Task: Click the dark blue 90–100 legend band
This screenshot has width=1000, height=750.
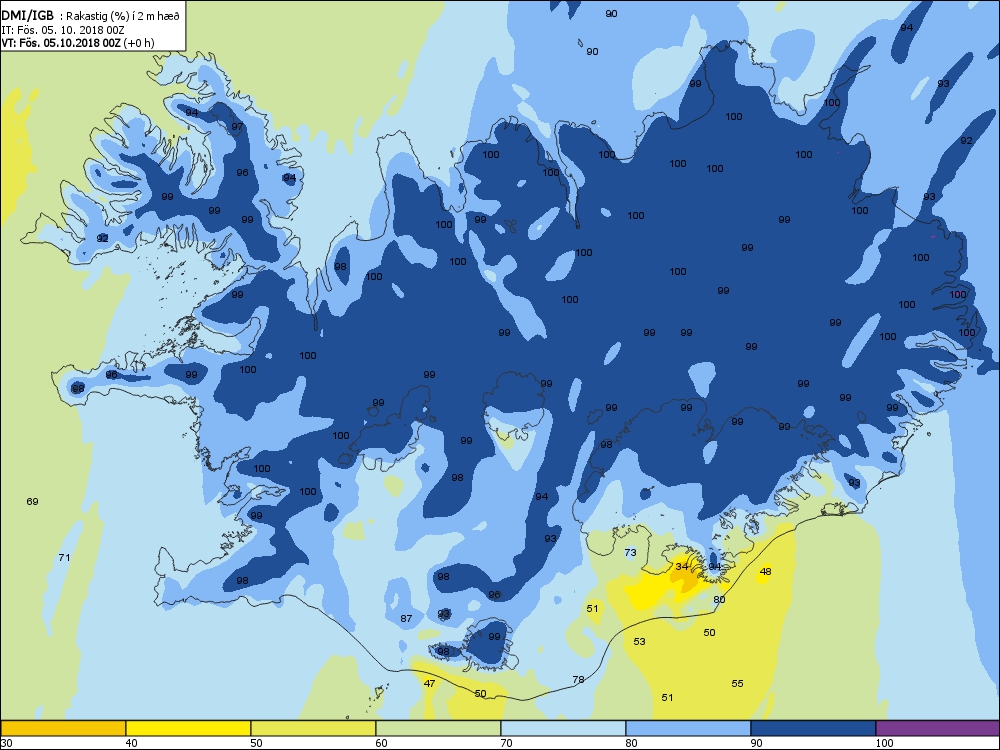Action: [x=813, y=728]
